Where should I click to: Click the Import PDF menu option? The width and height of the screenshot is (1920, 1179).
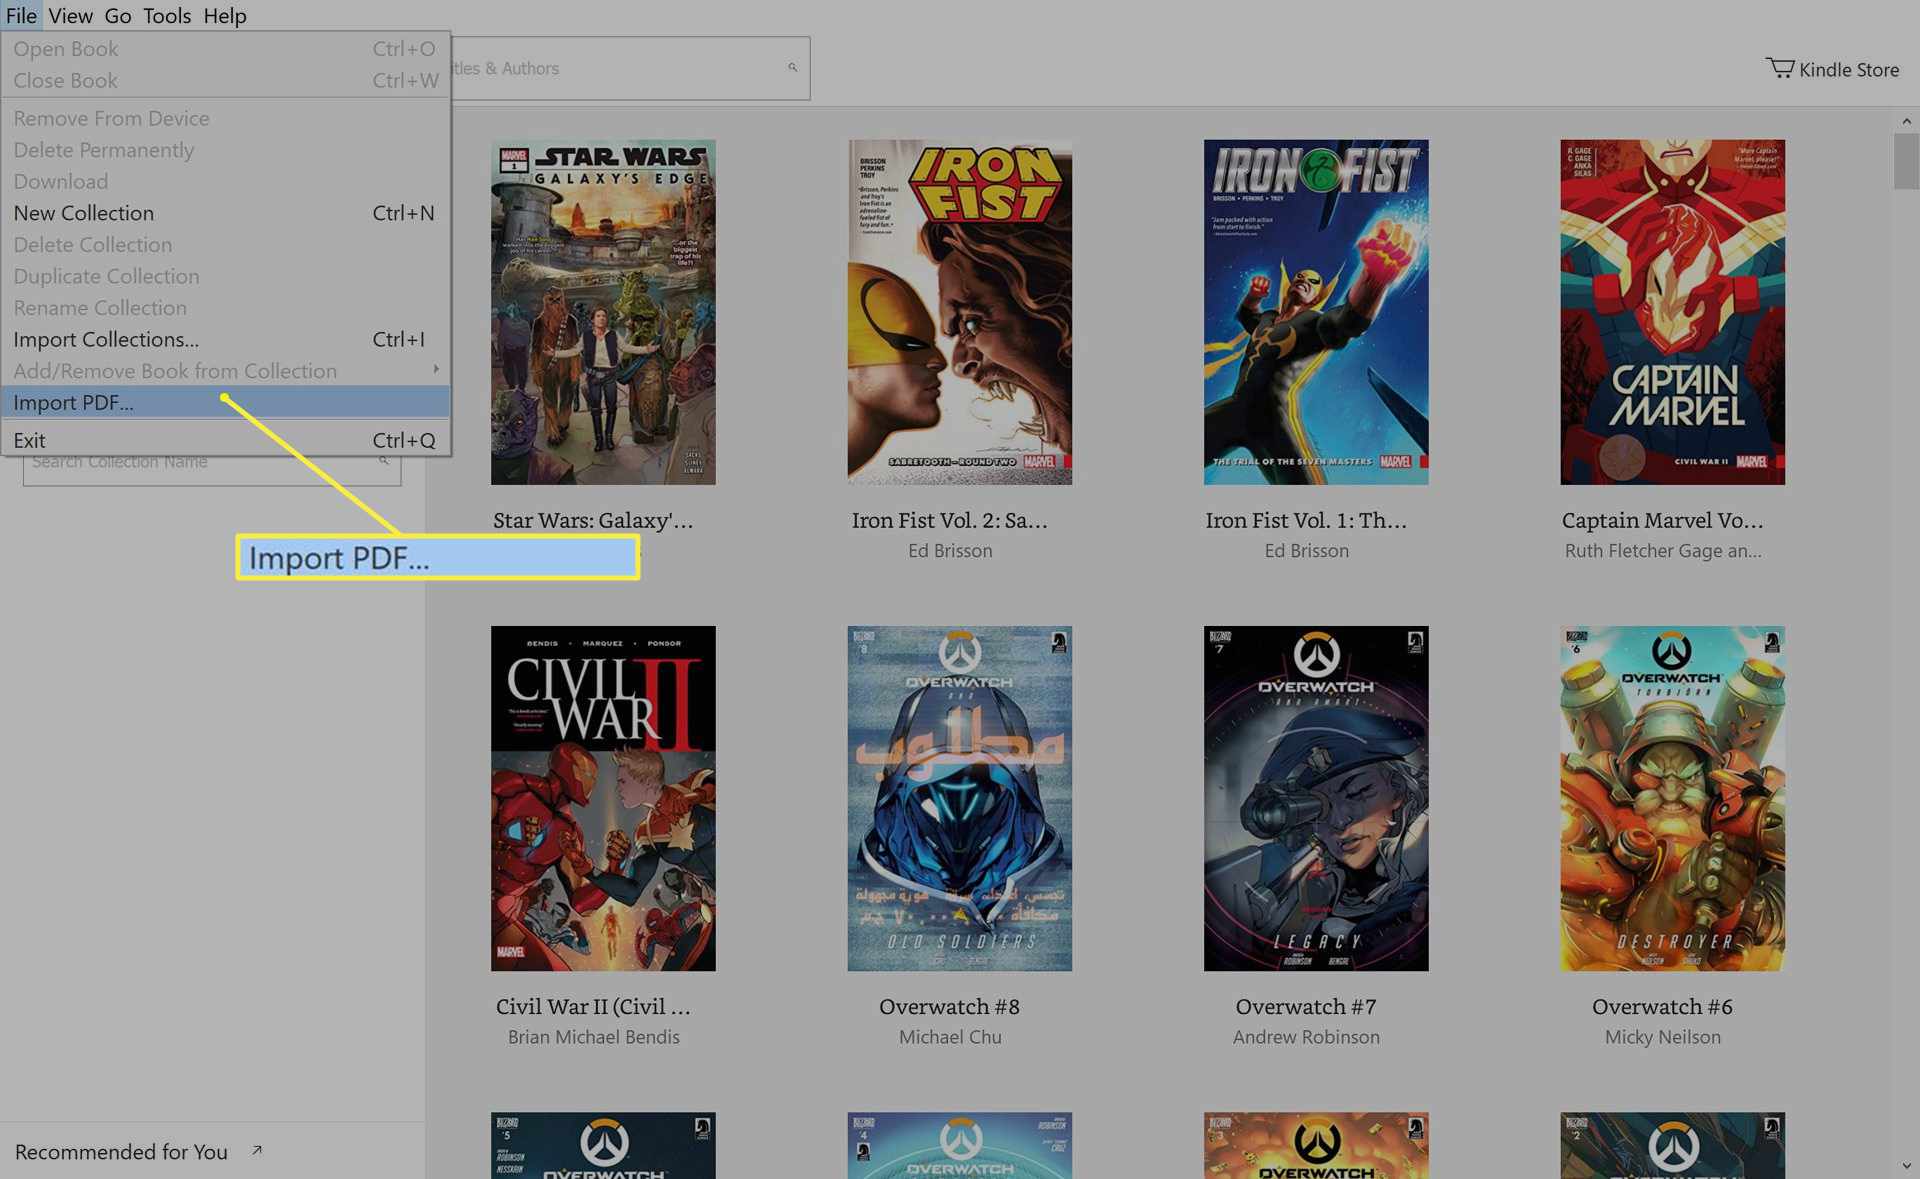tap(73, 402)
